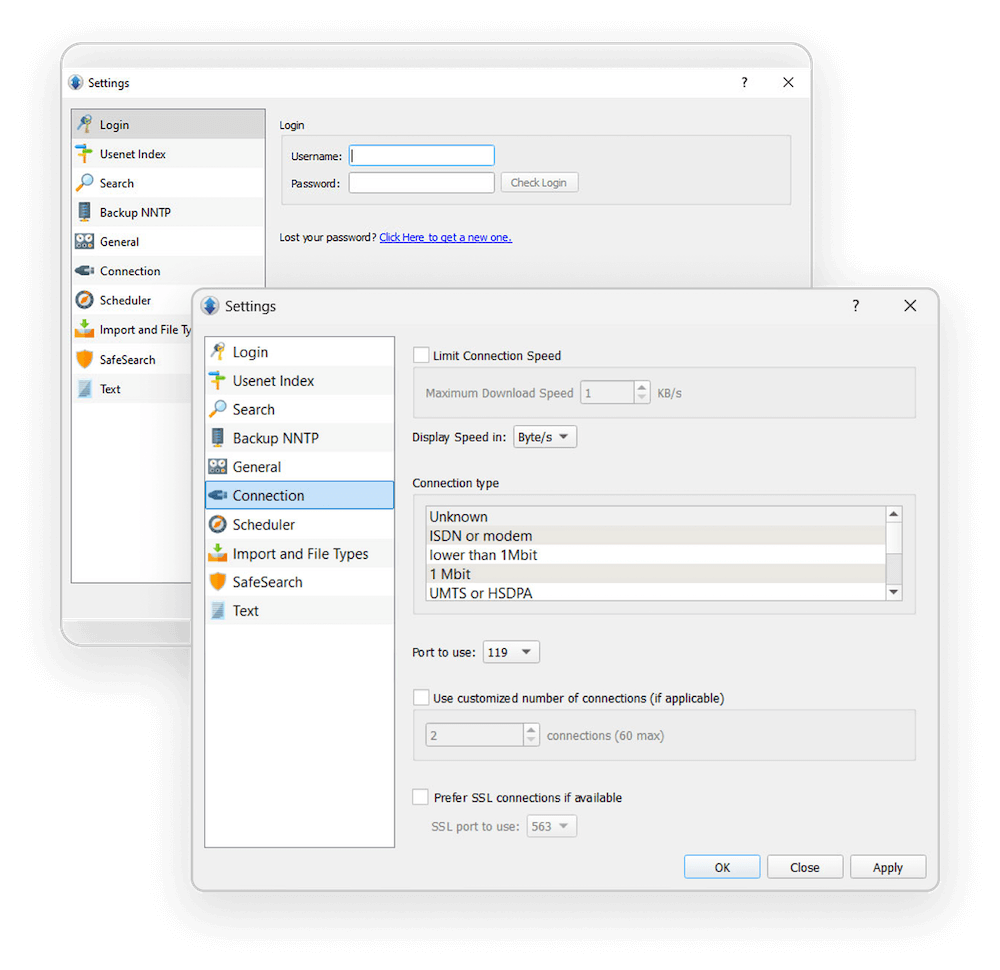Image resolution: width=1000 pixels, height=970 pixels.
Task: Enable Limit Connection Speed
Action: tap(421, 355)
